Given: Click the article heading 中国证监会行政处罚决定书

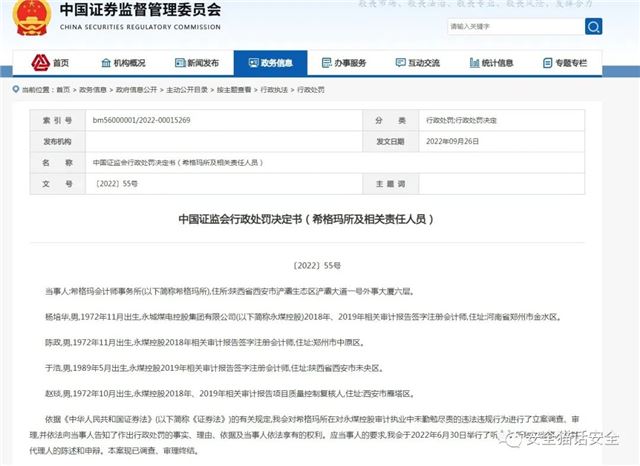Looking at the screenshot, I should (x=306, y=220).
